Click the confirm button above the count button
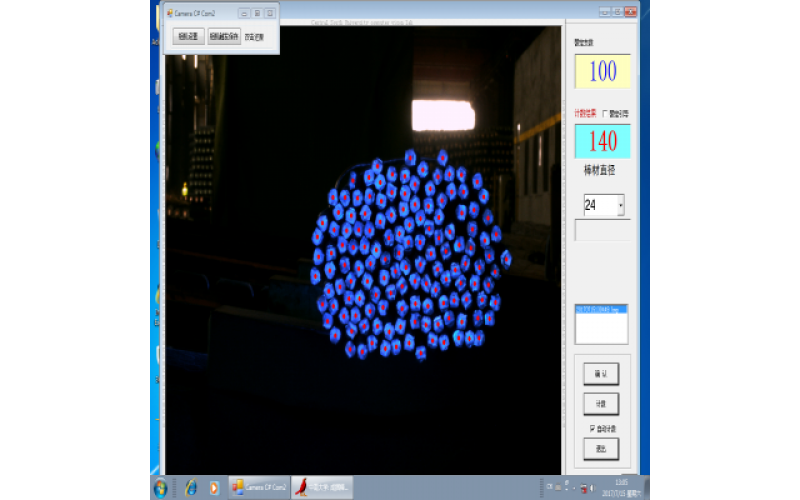This screenshot has width=800, height=500. pyautogui.click(x=601, y=374)
